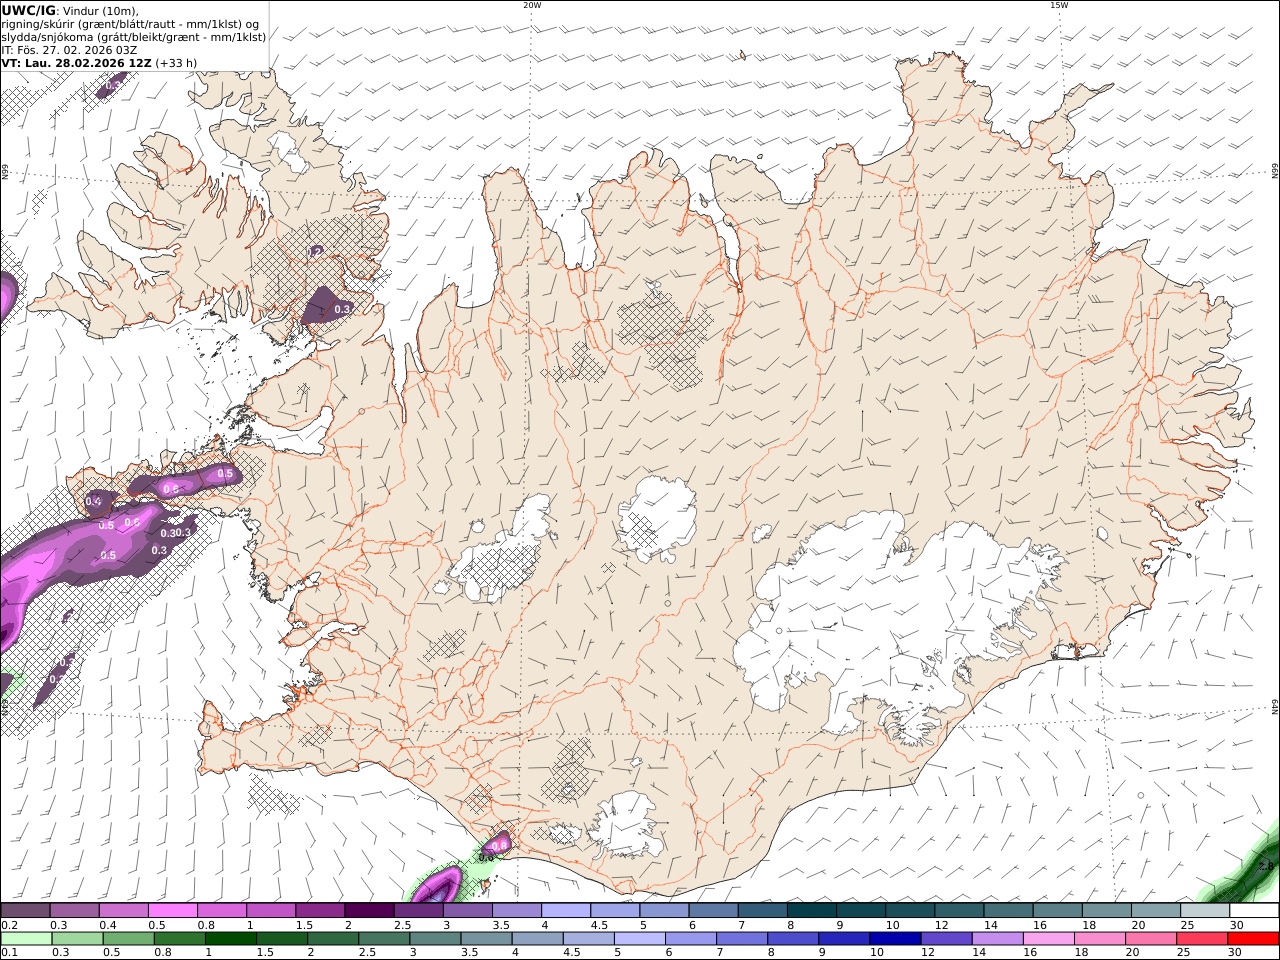The height and width of the screenshot is (960, 1280).
Task: Select lower-row pink swatch between 16 and 18
Action: pos(1048,938)
